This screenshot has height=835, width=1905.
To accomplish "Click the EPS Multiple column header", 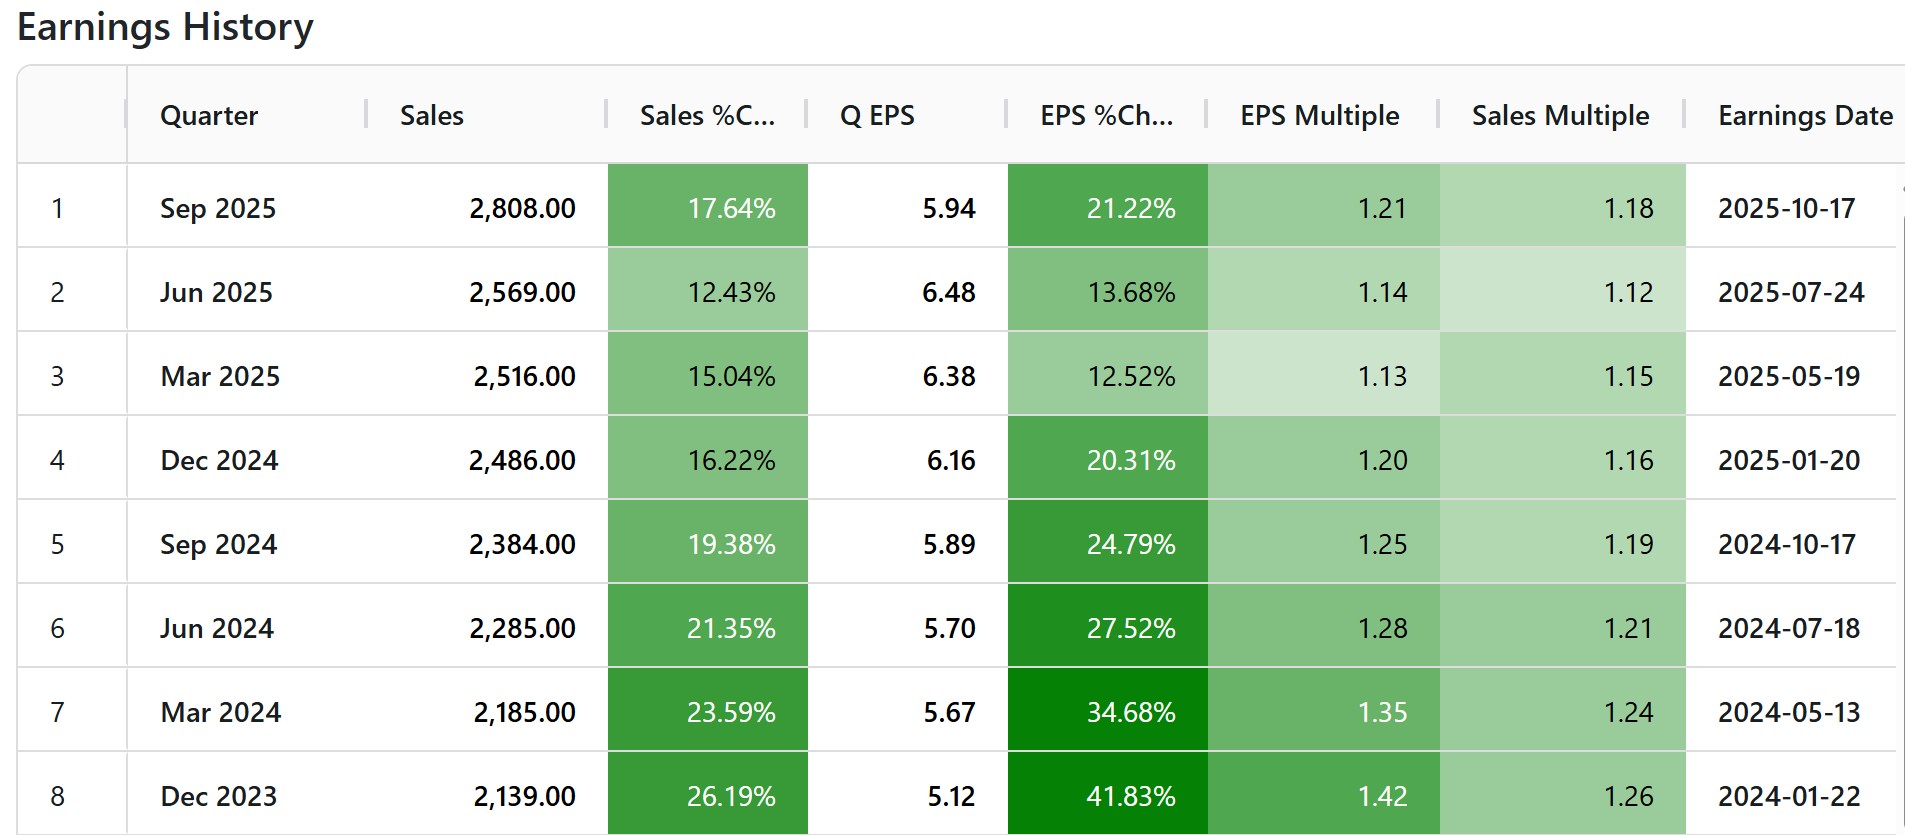I will 1316,115.
